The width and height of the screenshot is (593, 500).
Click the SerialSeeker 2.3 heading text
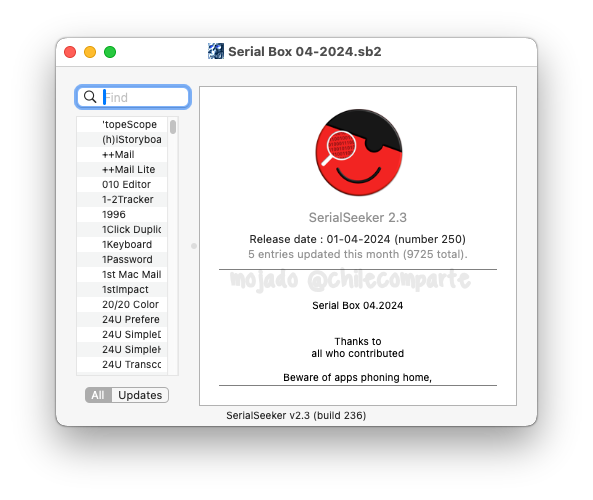pyautogui.click(x=358, y=217)
